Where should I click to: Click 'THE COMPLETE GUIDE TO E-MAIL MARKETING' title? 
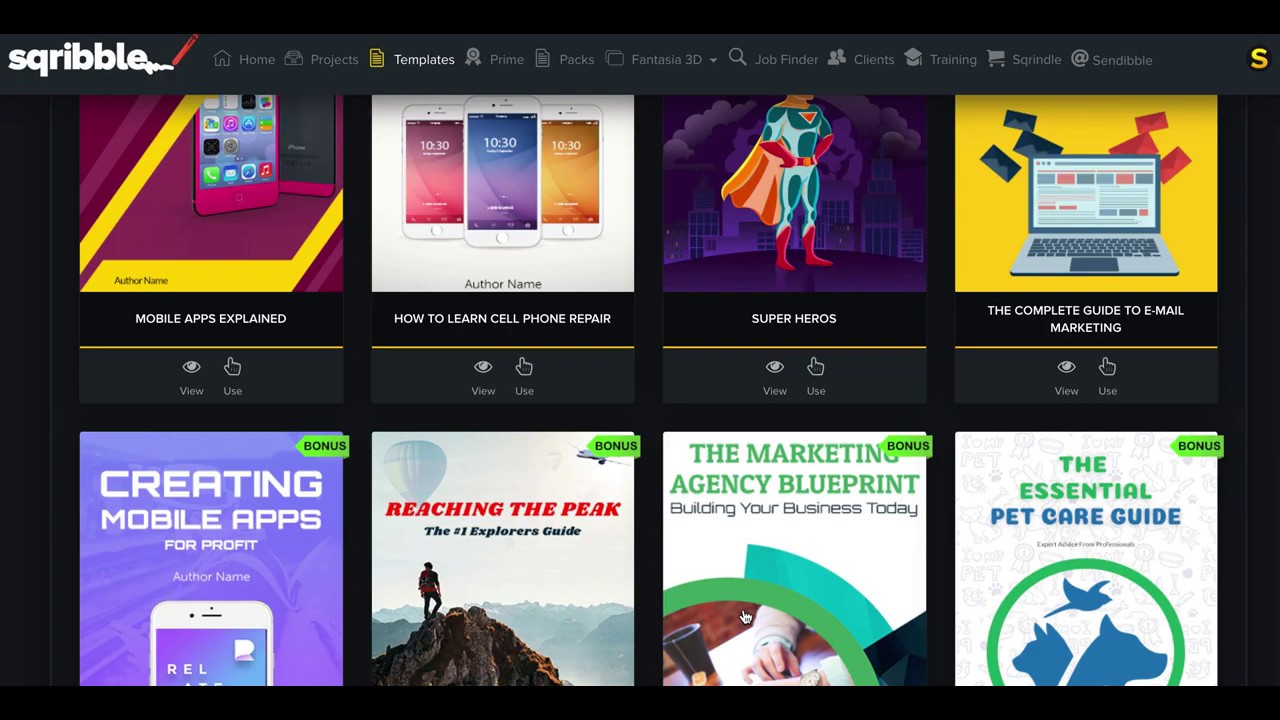click(1085, 319)
